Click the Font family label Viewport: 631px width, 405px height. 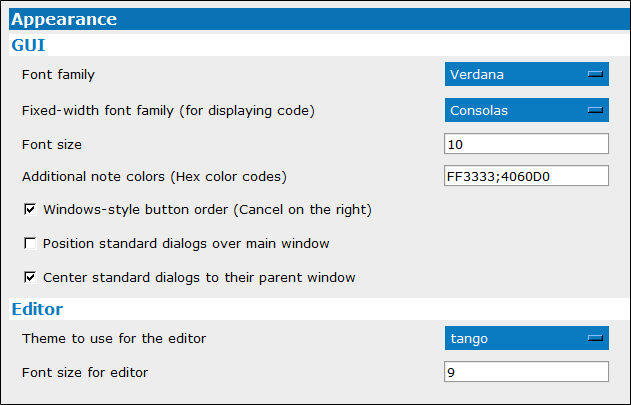point(58,75)
